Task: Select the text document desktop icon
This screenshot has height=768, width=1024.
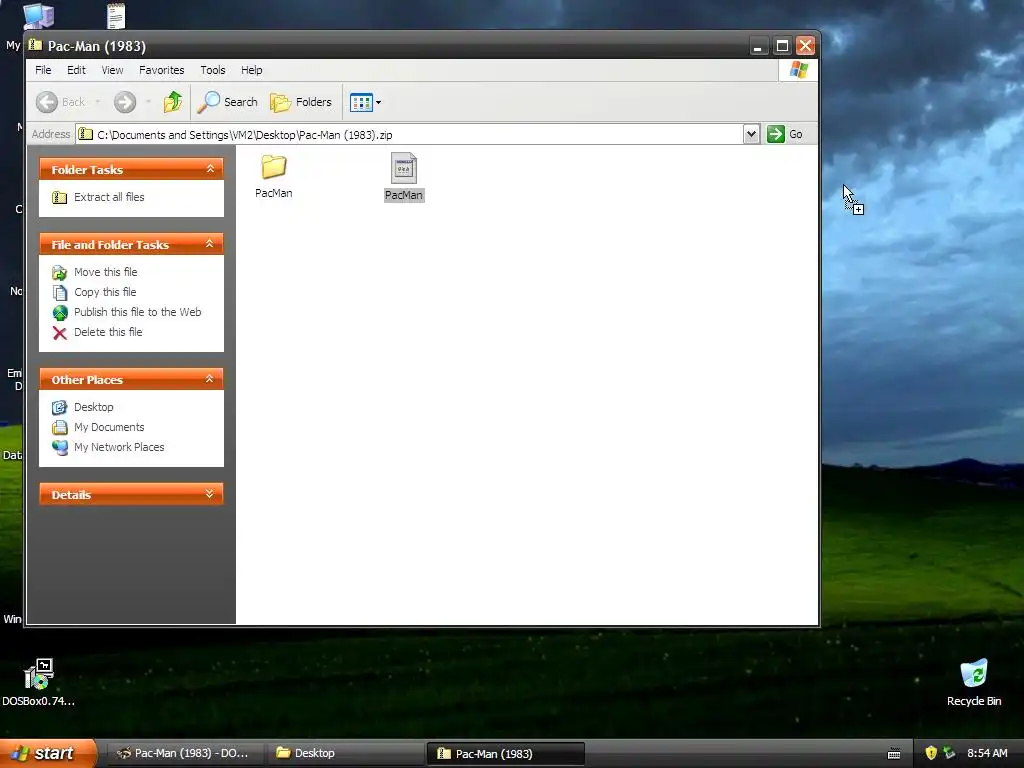Action: pos(116,16)
